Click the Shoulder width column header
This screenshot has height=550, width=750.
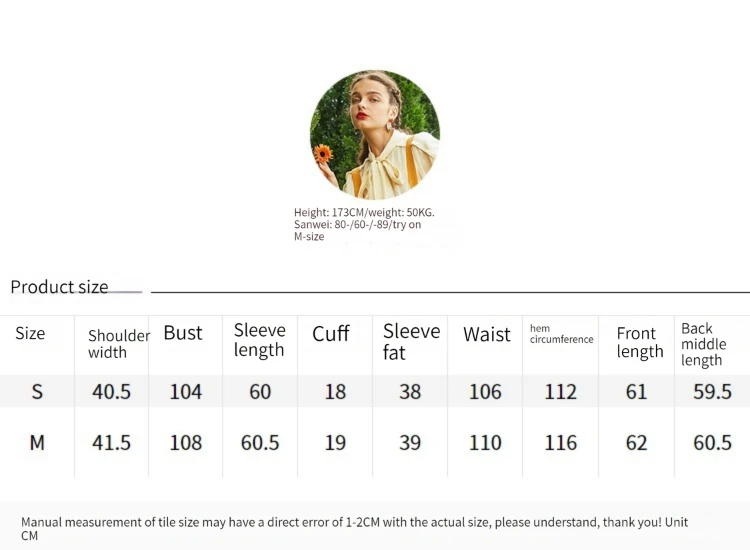(x=119, y=344)
